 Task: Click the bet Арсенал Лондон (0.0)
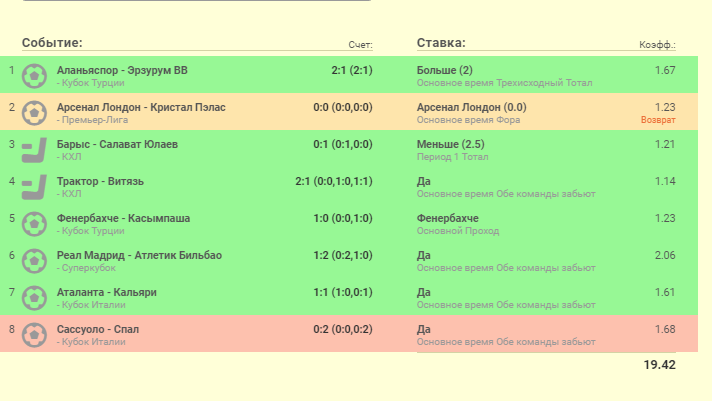[x=472, y=108]
